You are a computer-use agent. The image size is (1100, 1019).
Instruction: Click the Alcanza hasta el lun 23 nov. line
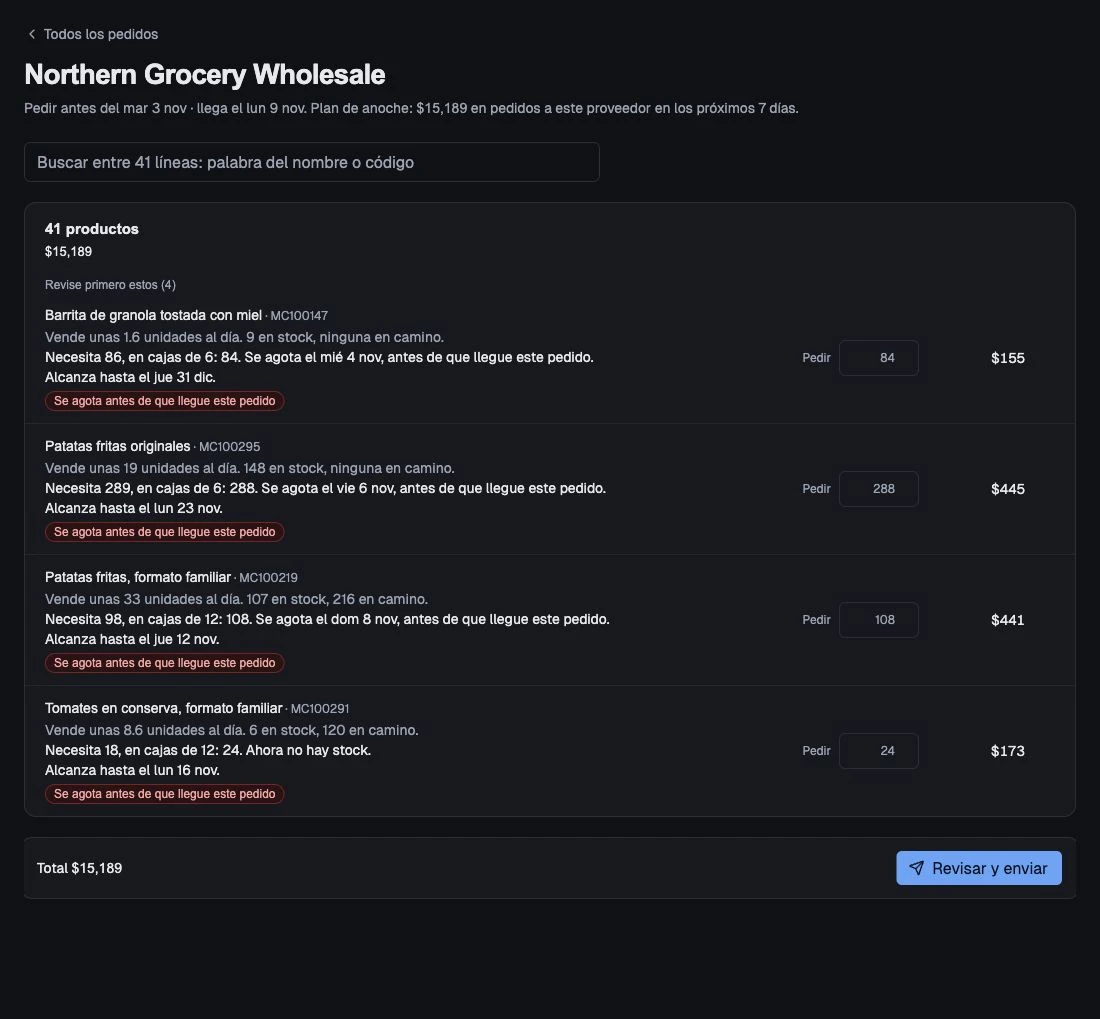(133, 508)
